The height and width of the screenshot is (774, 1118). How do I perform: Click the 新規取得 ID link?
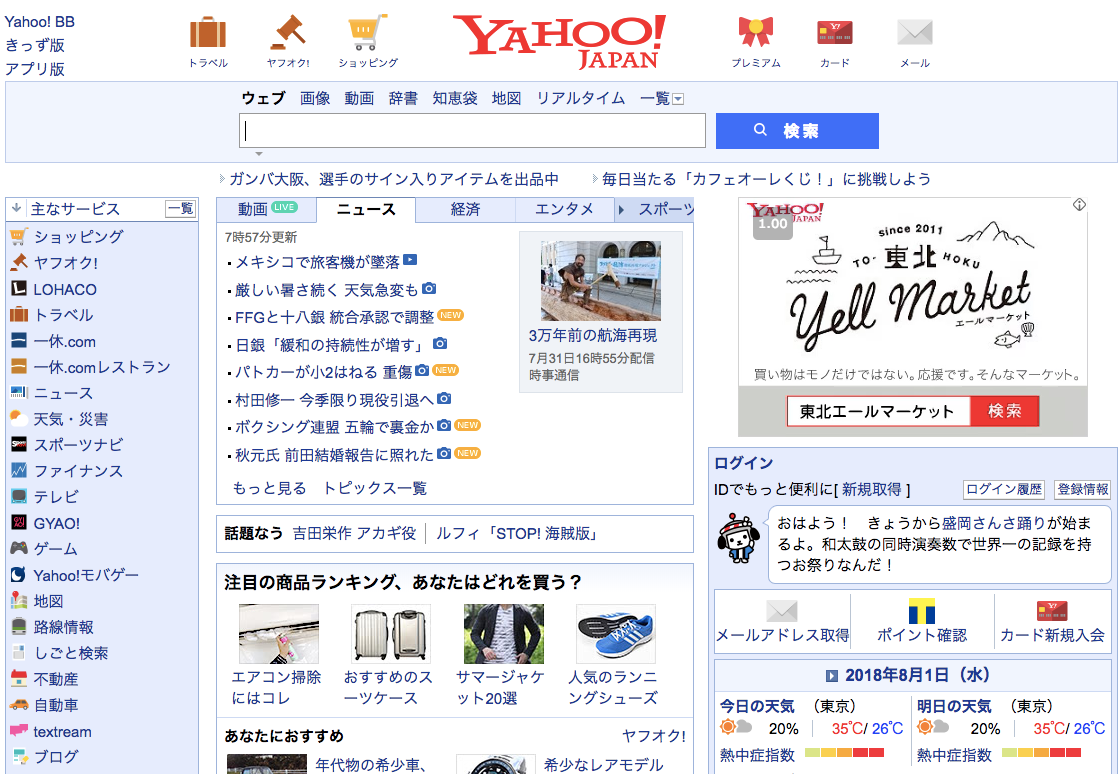871,490
